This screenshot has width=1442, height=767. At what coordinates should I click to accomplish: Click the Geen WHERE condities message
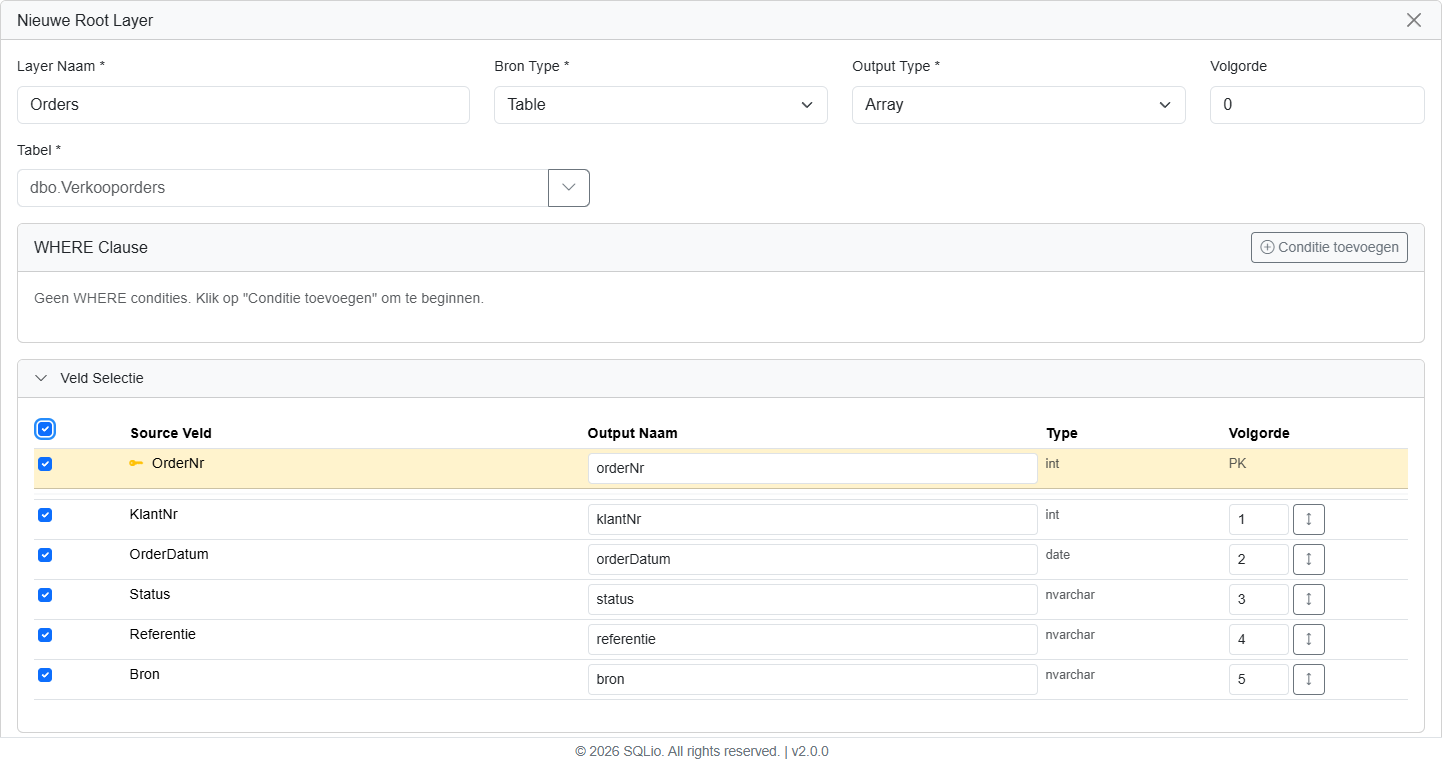(x=259, y=298)
